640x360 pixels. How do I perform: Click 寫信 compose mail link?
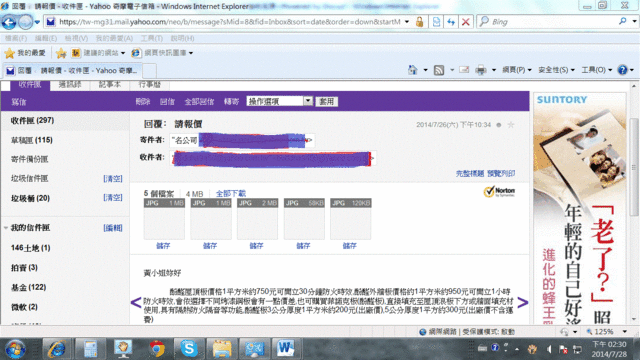19,102
